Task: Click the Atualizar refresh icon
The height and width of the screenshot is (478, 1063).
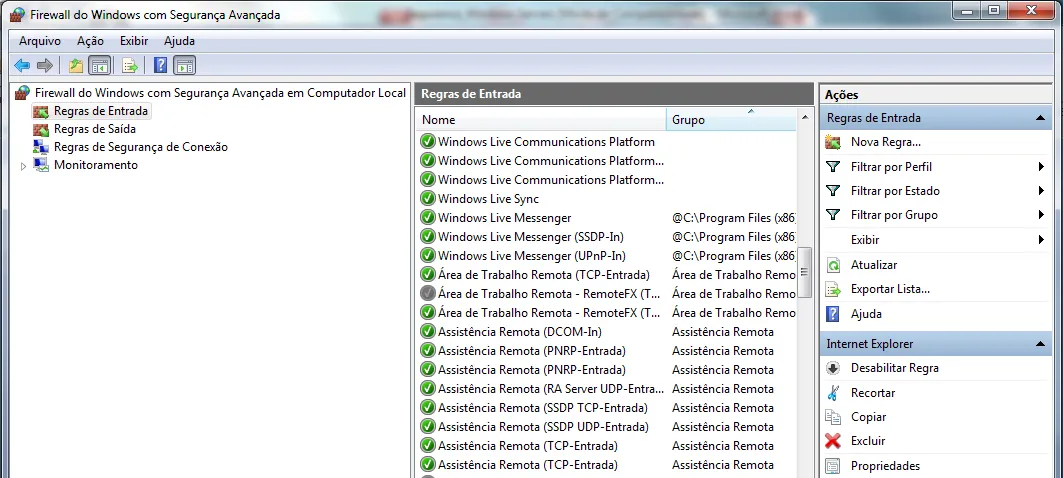Action: 833,265
